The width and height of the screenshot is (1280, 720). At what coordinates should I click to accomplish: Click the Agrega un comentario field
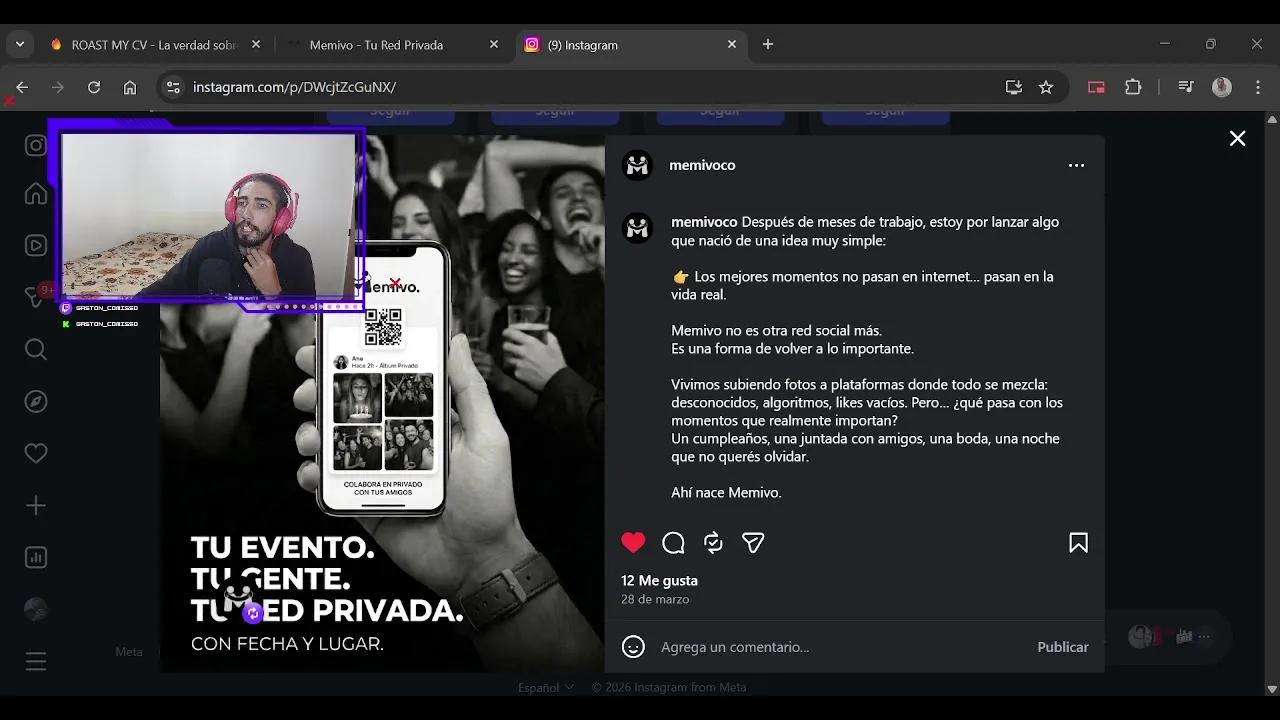(x=843, y=647)
